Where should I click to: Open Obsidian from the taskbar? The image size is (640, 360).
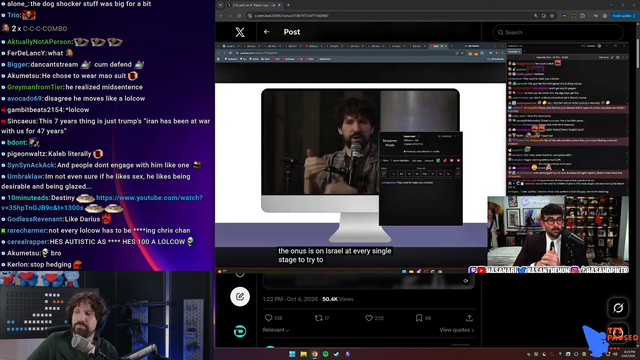[x=347, y=354]
